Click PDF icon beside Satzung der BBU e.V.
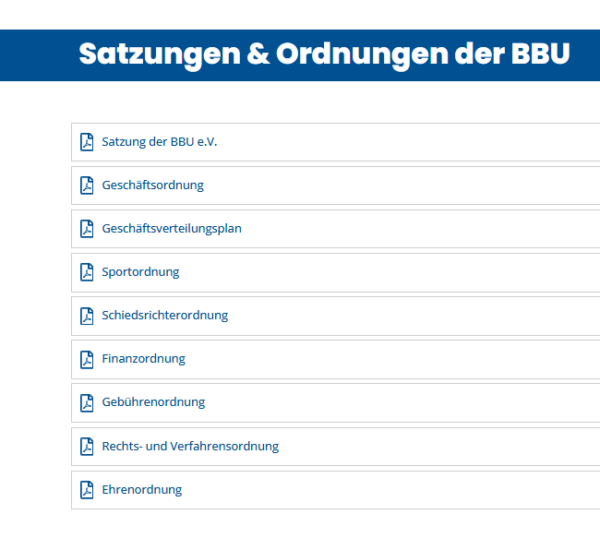 click(87, 142)
